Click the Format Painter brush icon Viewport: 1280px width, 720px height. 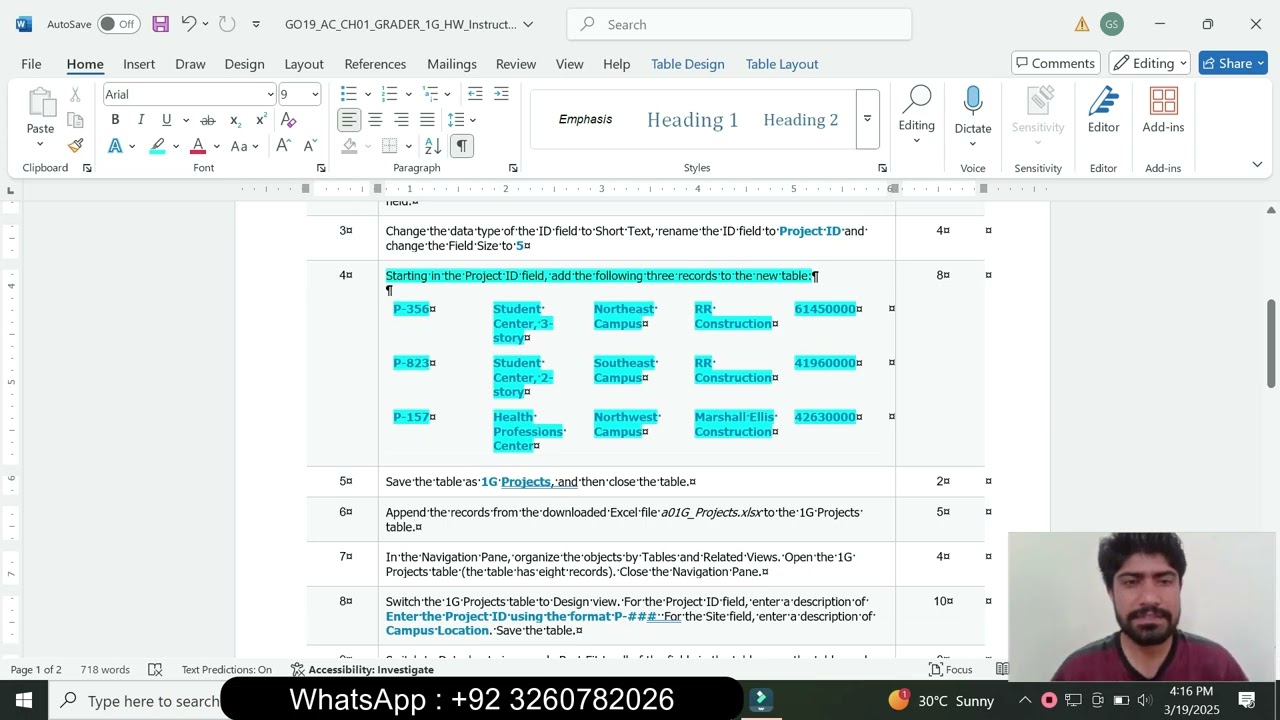[75, 145]
